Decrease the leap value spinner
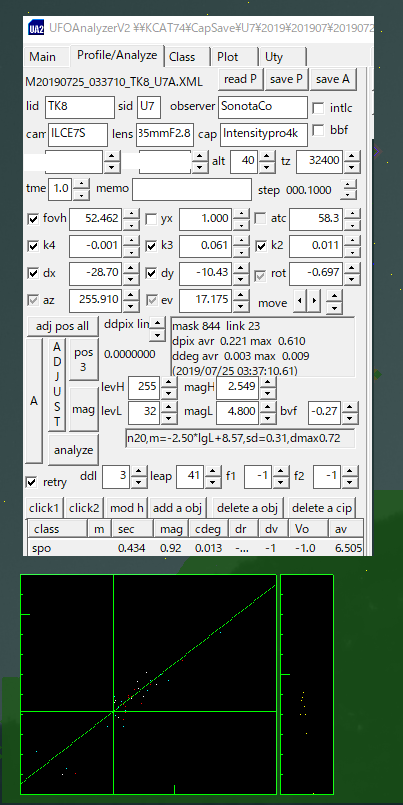The image size is (403, 805). click(213, 482)
